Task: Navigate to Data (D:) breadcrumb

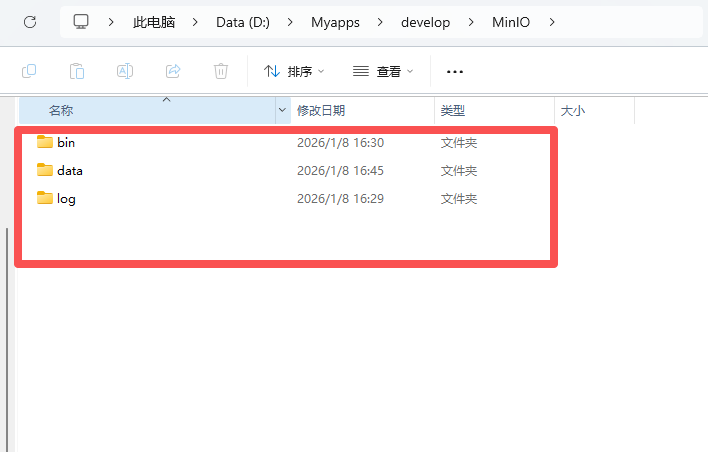Action: [x=243, y=22]
